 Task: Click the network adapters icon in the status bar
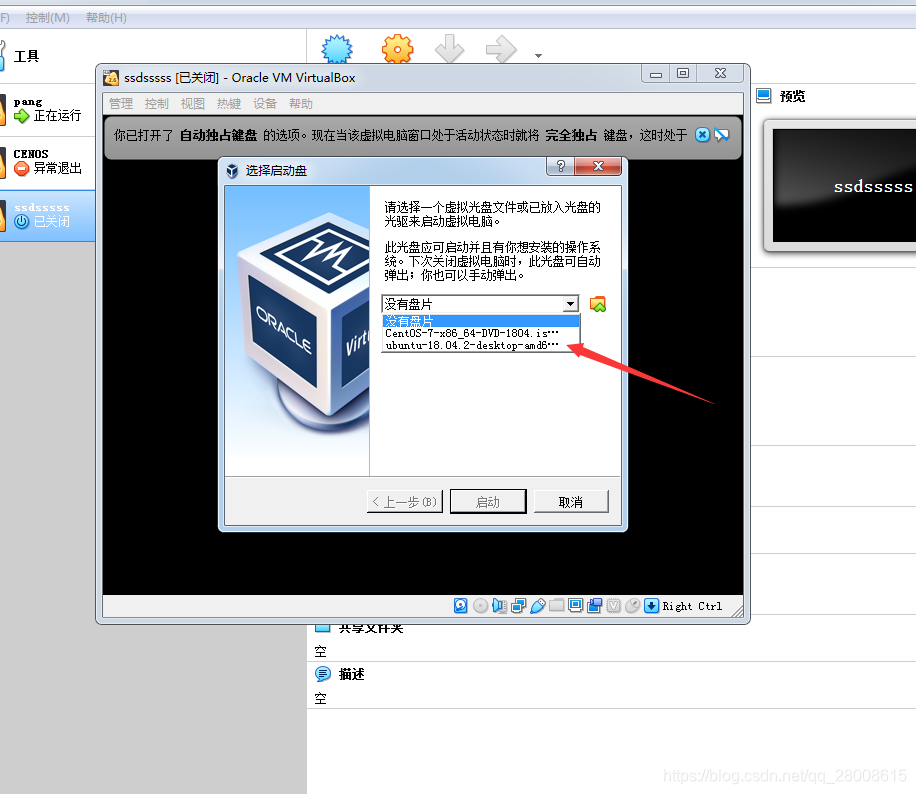point(518,606)
